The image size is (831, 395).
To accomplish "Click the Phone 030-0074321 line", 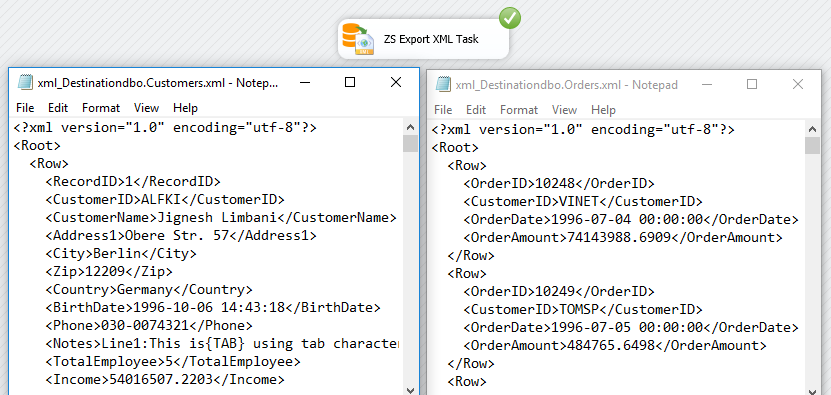I will [x=149, y=326].
